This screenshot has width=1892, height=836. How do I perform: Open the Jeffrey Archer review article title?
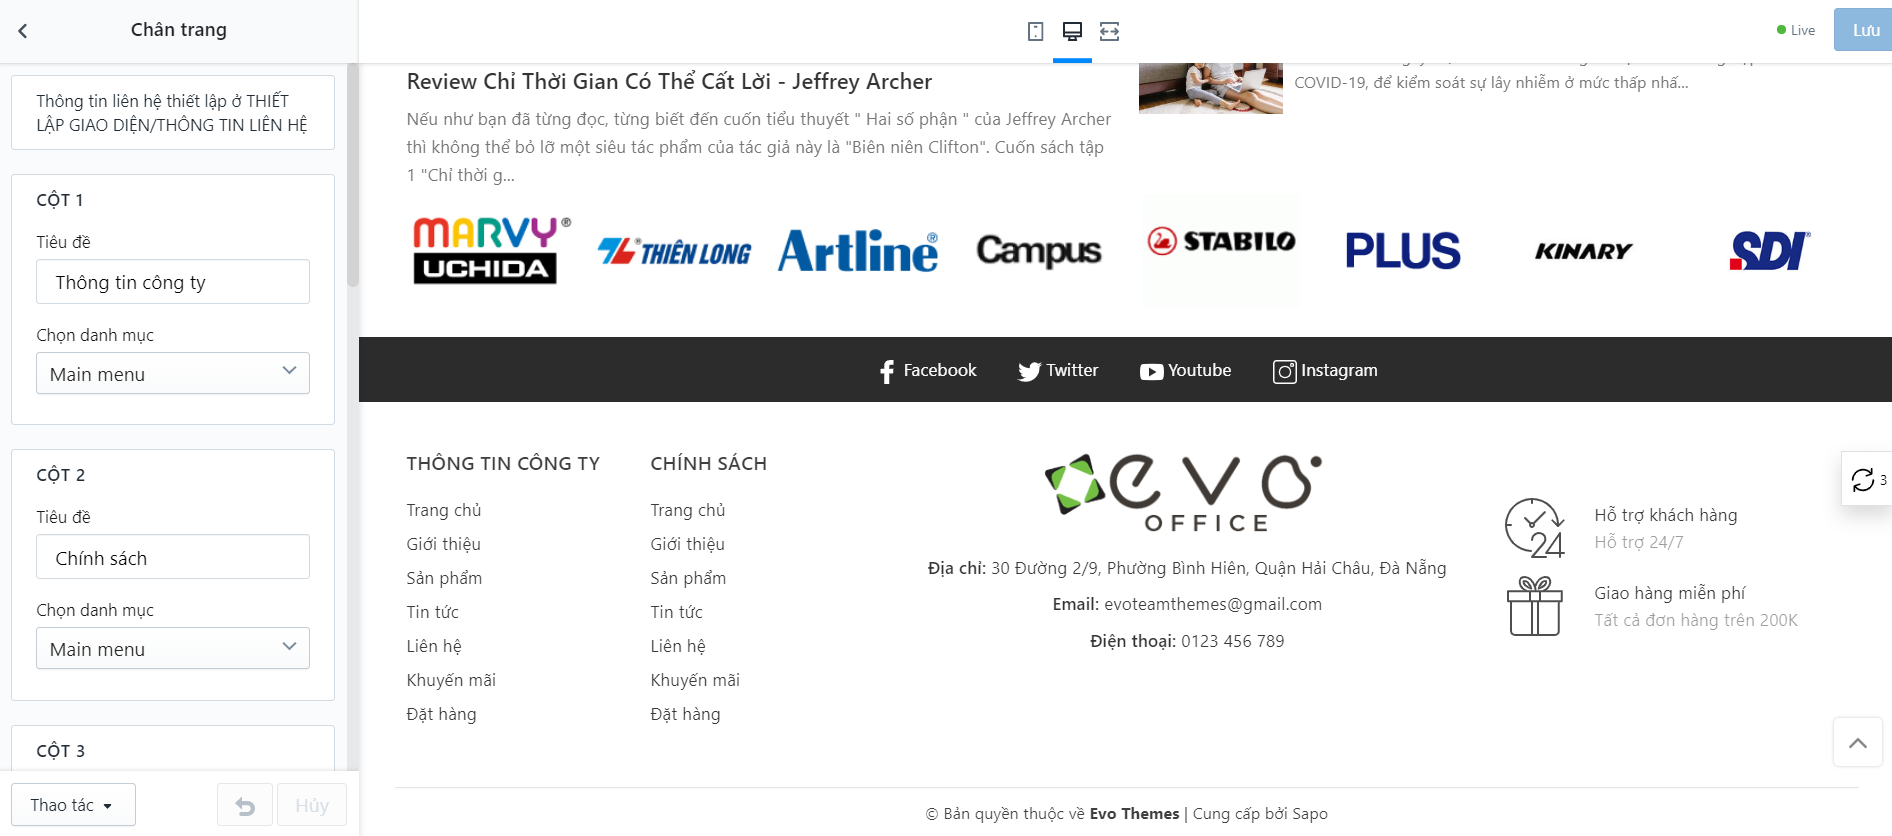point(669,82)
